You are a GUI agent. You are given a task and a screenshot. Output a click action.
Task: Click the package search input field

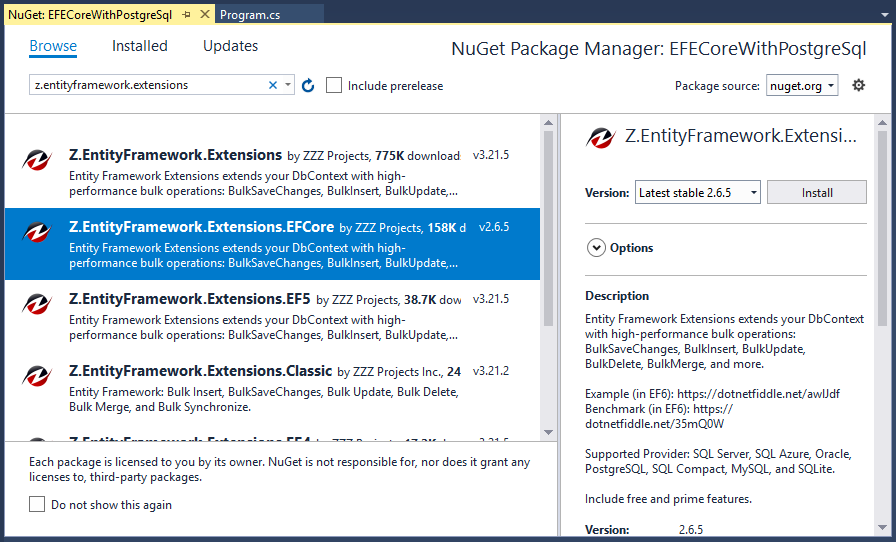149,85
